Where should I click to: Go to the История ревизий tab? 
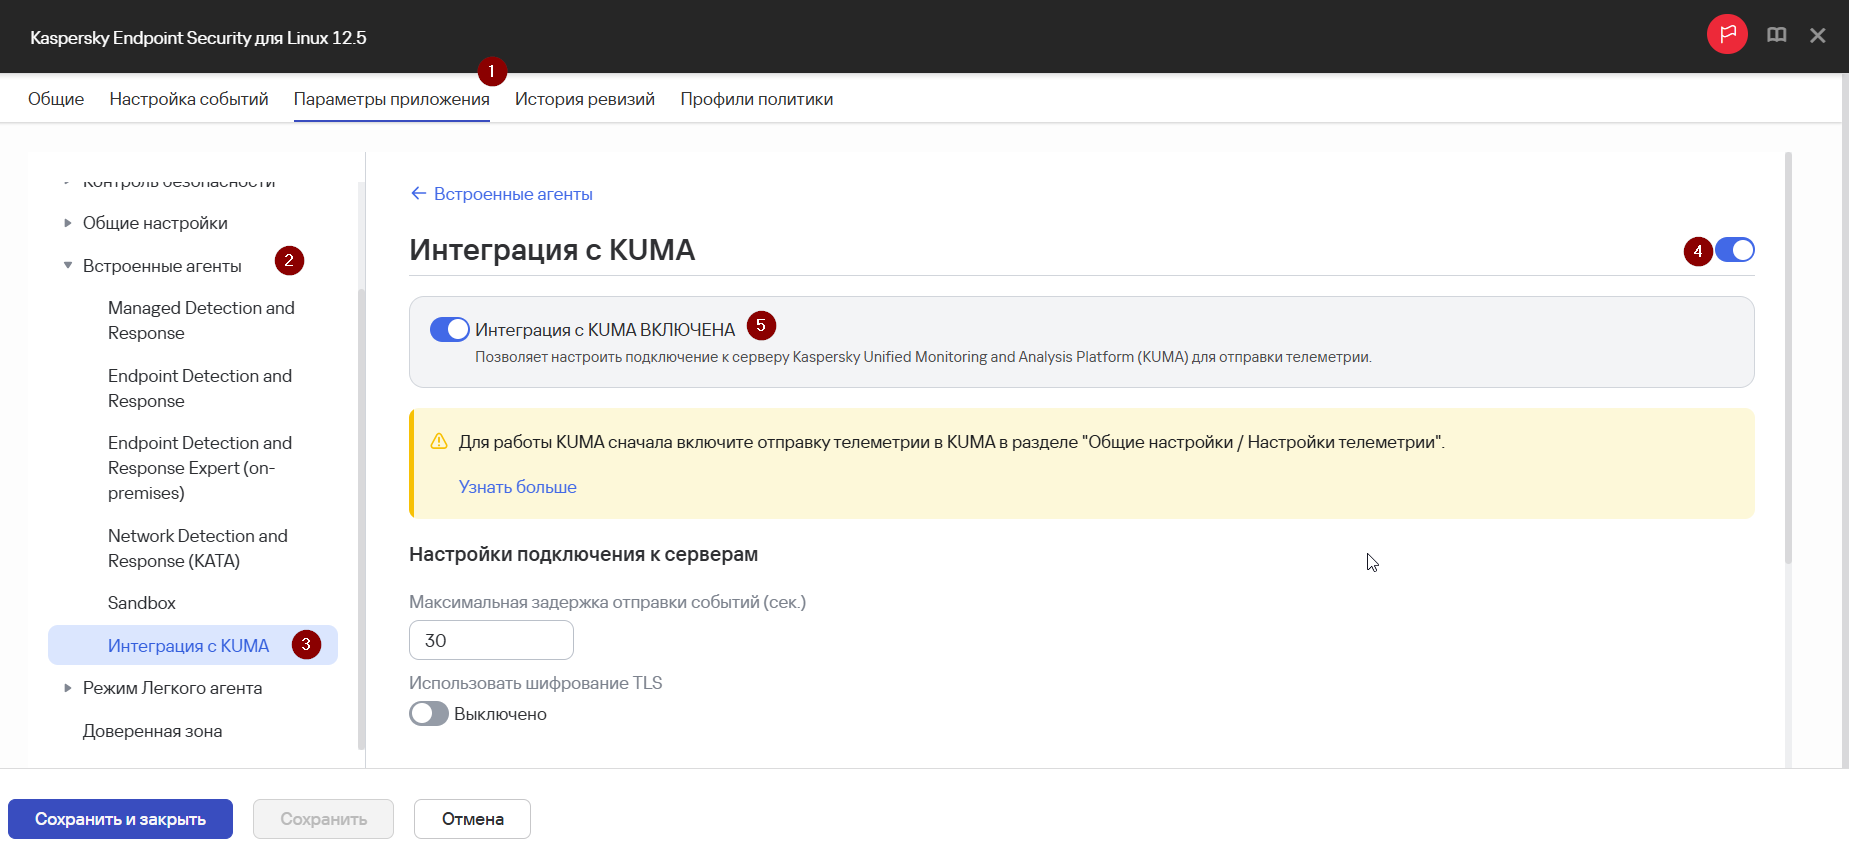coord(585,99)
